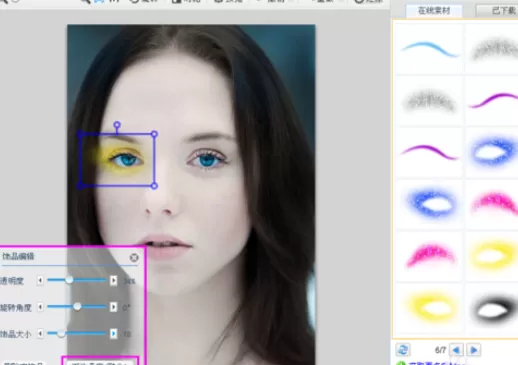The height and width of the screenshot is (365, 518).
Task: Click the selection box bottom-left corner handle
Action: point(80,186)
